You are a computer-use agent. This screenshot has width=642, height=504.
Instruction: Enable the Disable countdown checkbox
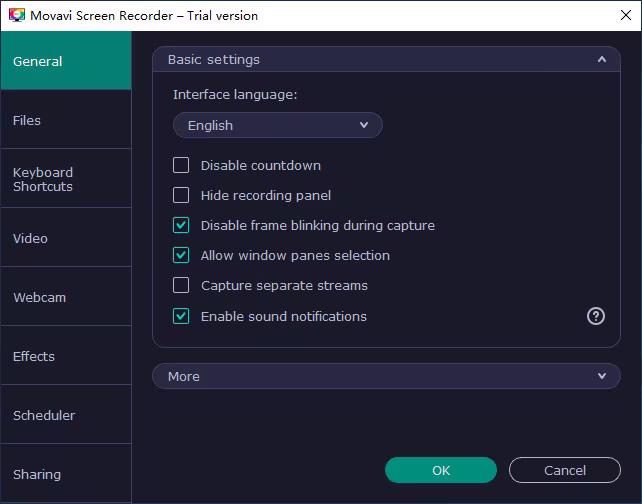pyautogui.click(x=181, y=165)
